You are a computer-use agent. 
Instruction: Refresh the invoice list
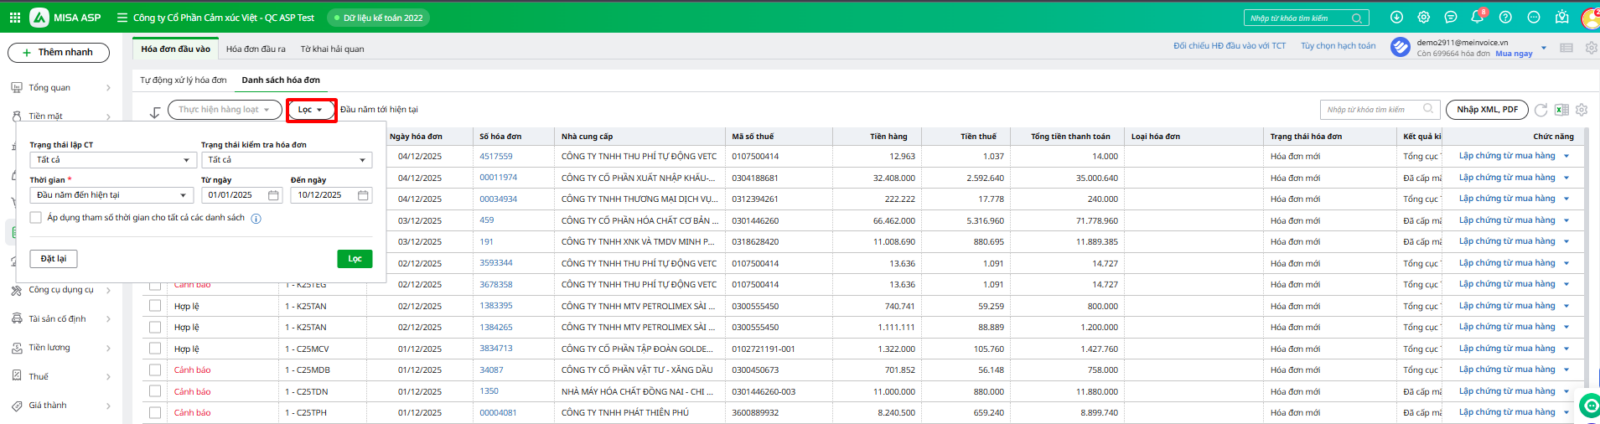coord(1541,110)
